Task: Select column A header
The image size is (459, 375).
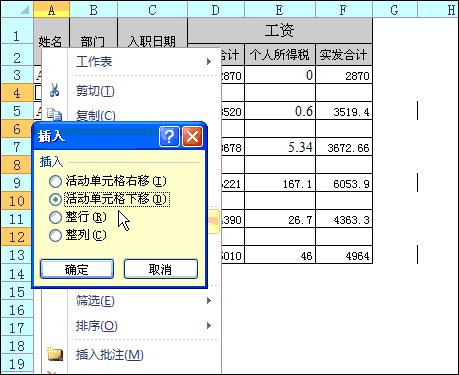Action: 51,9
